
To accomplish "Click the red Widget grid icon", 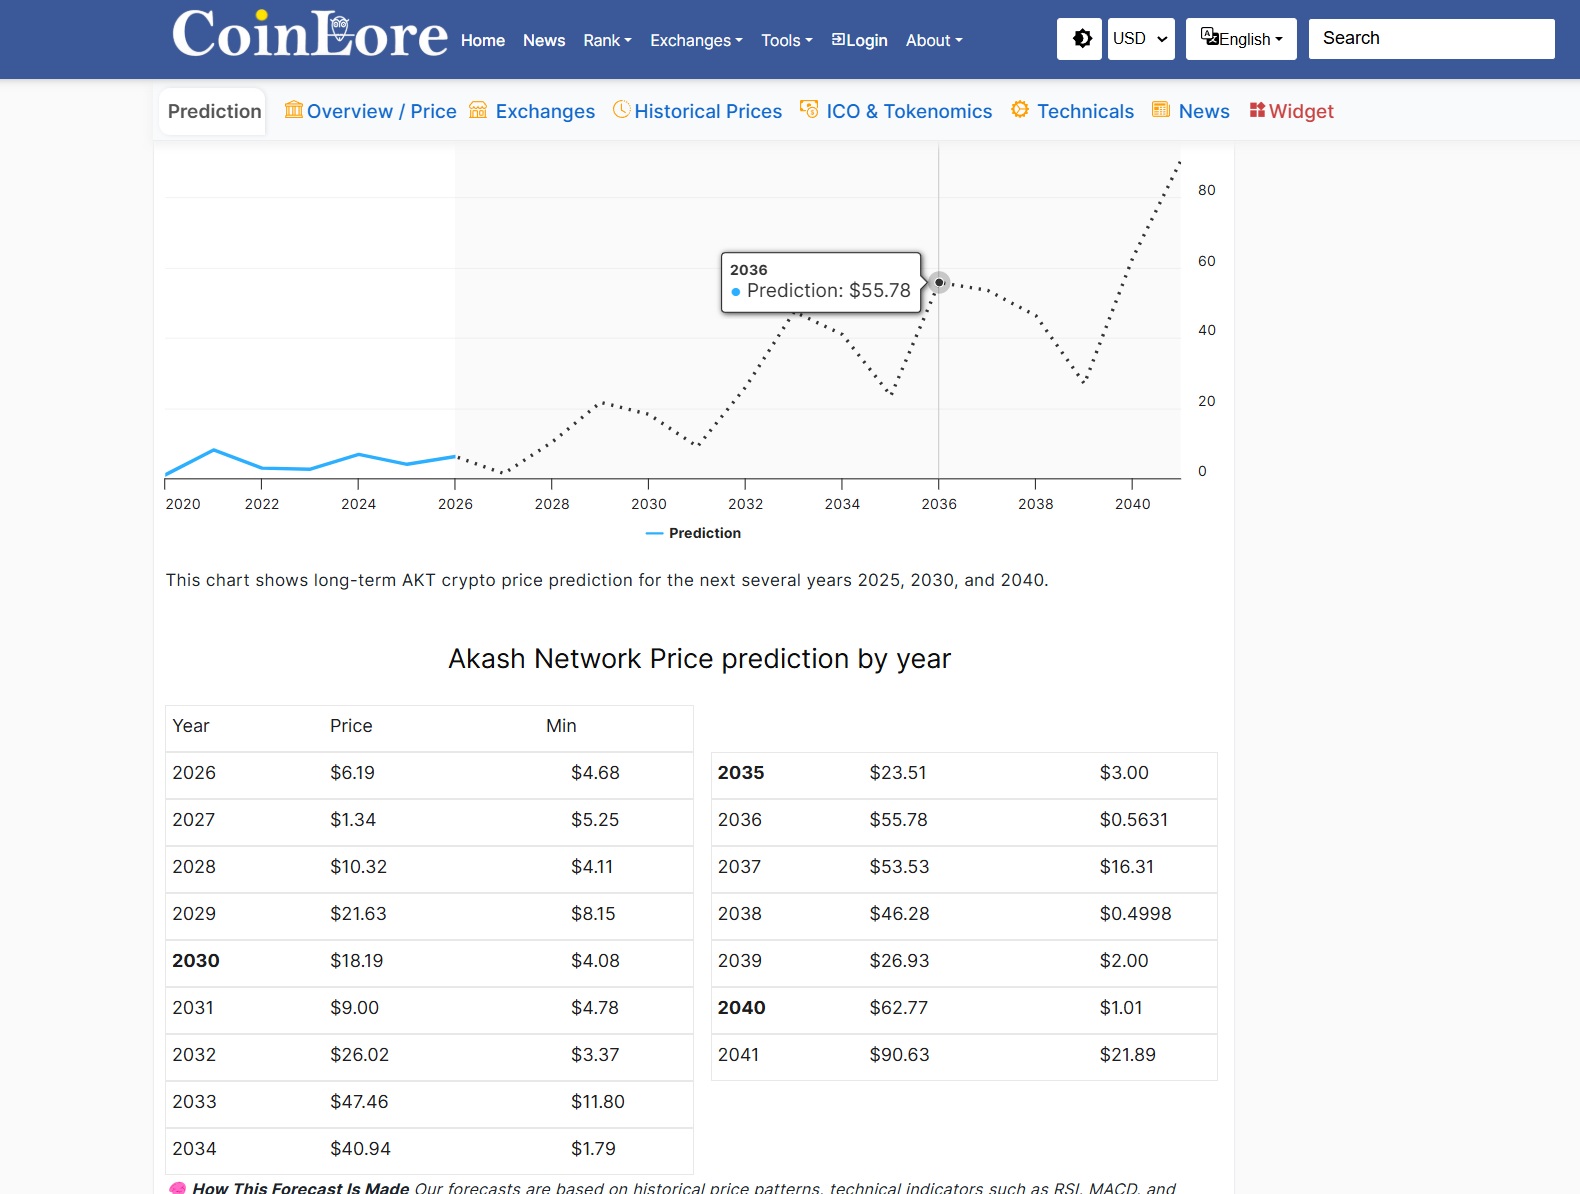I will click(x=1257, y=110).
